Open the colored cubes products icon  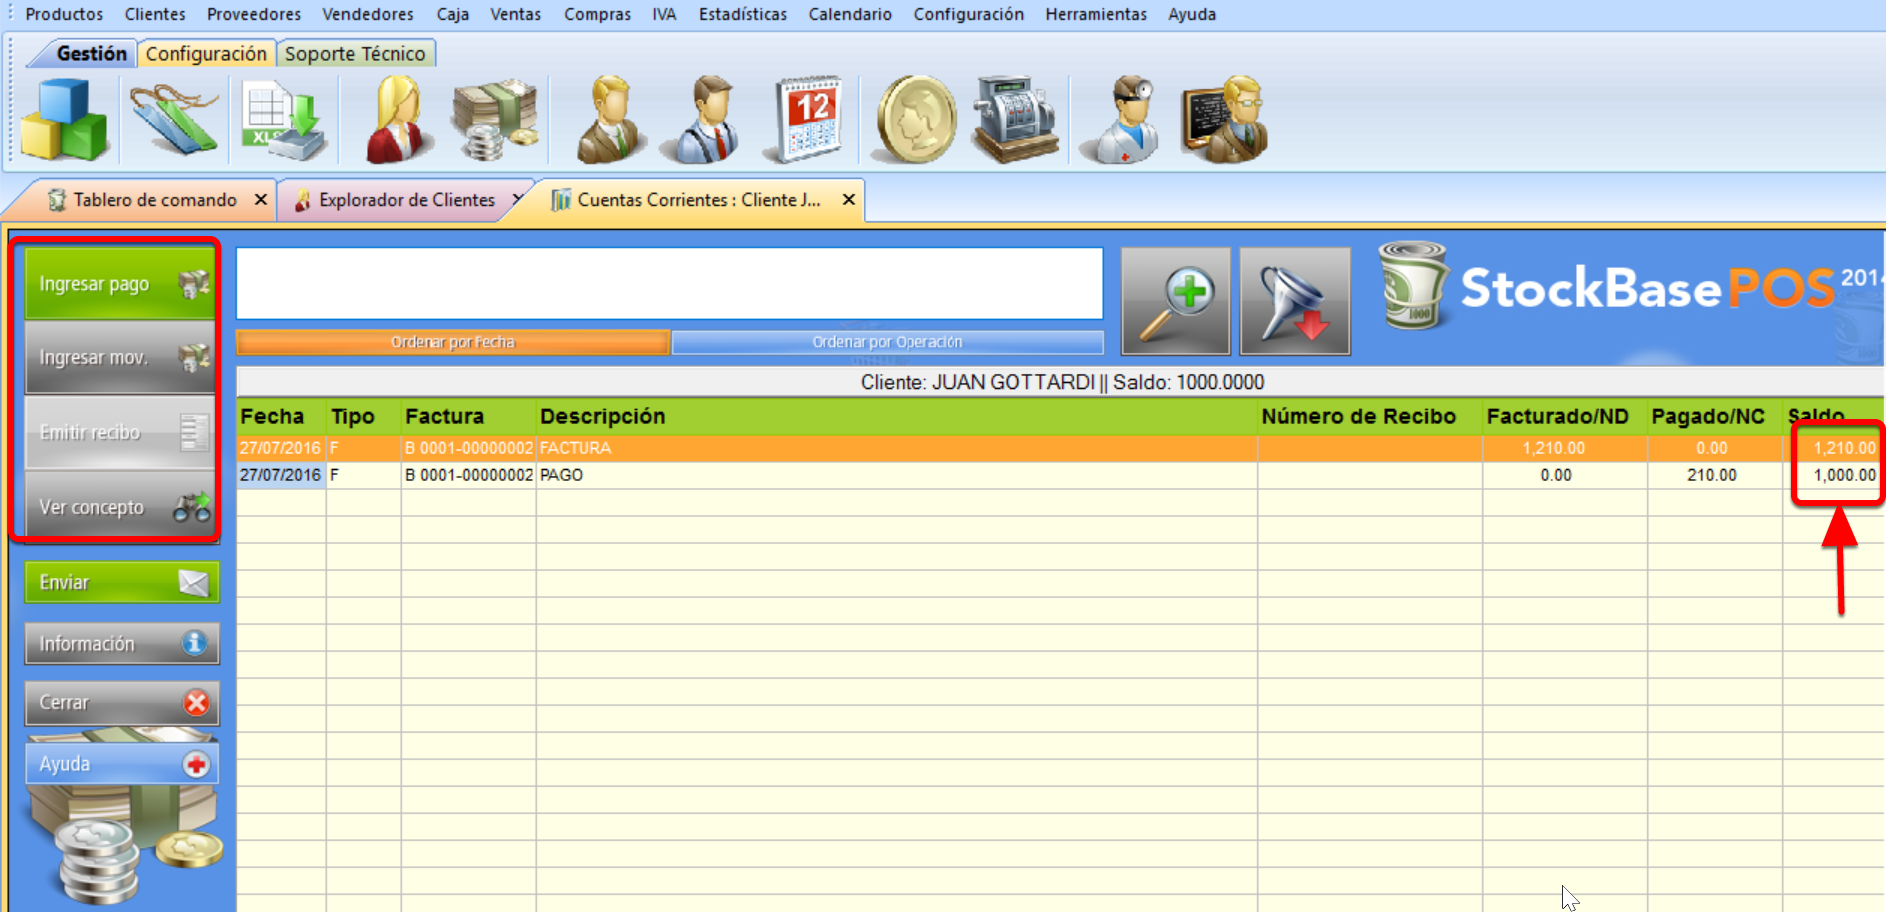(x=65, y=120)
